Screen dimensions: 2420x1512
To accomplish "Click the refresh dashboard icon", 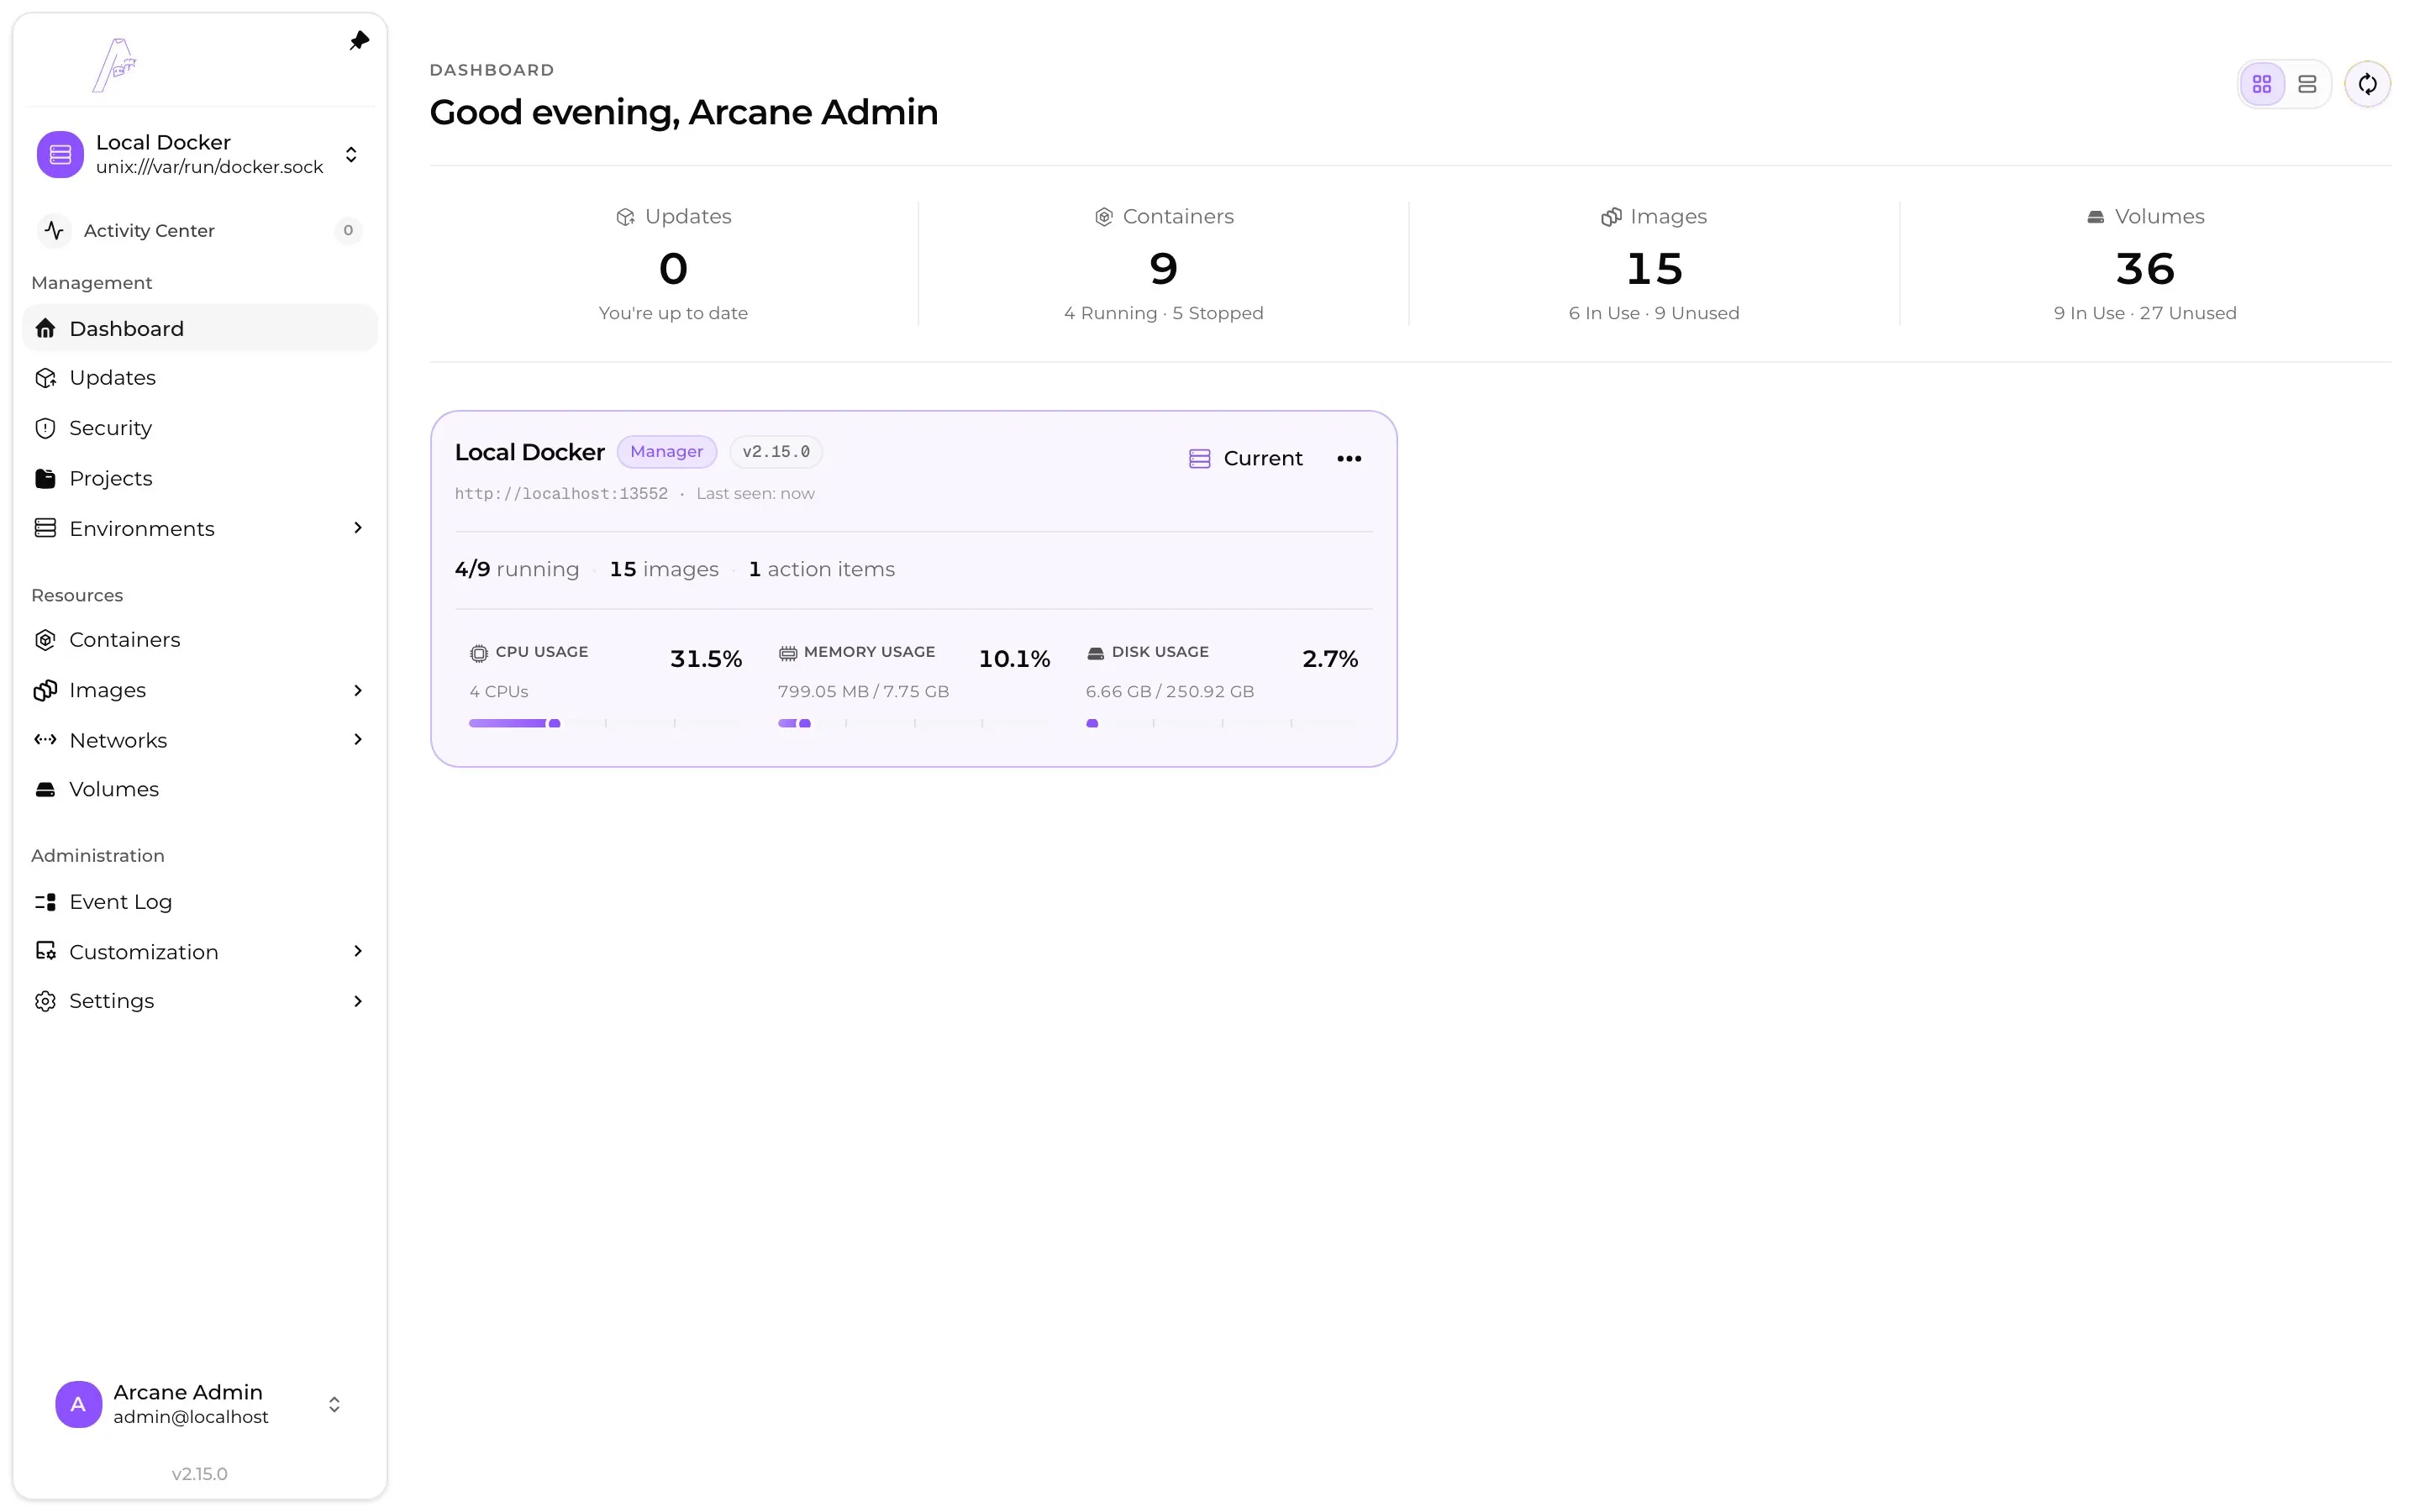I will pyautogui.click(x=2367, y=84).
